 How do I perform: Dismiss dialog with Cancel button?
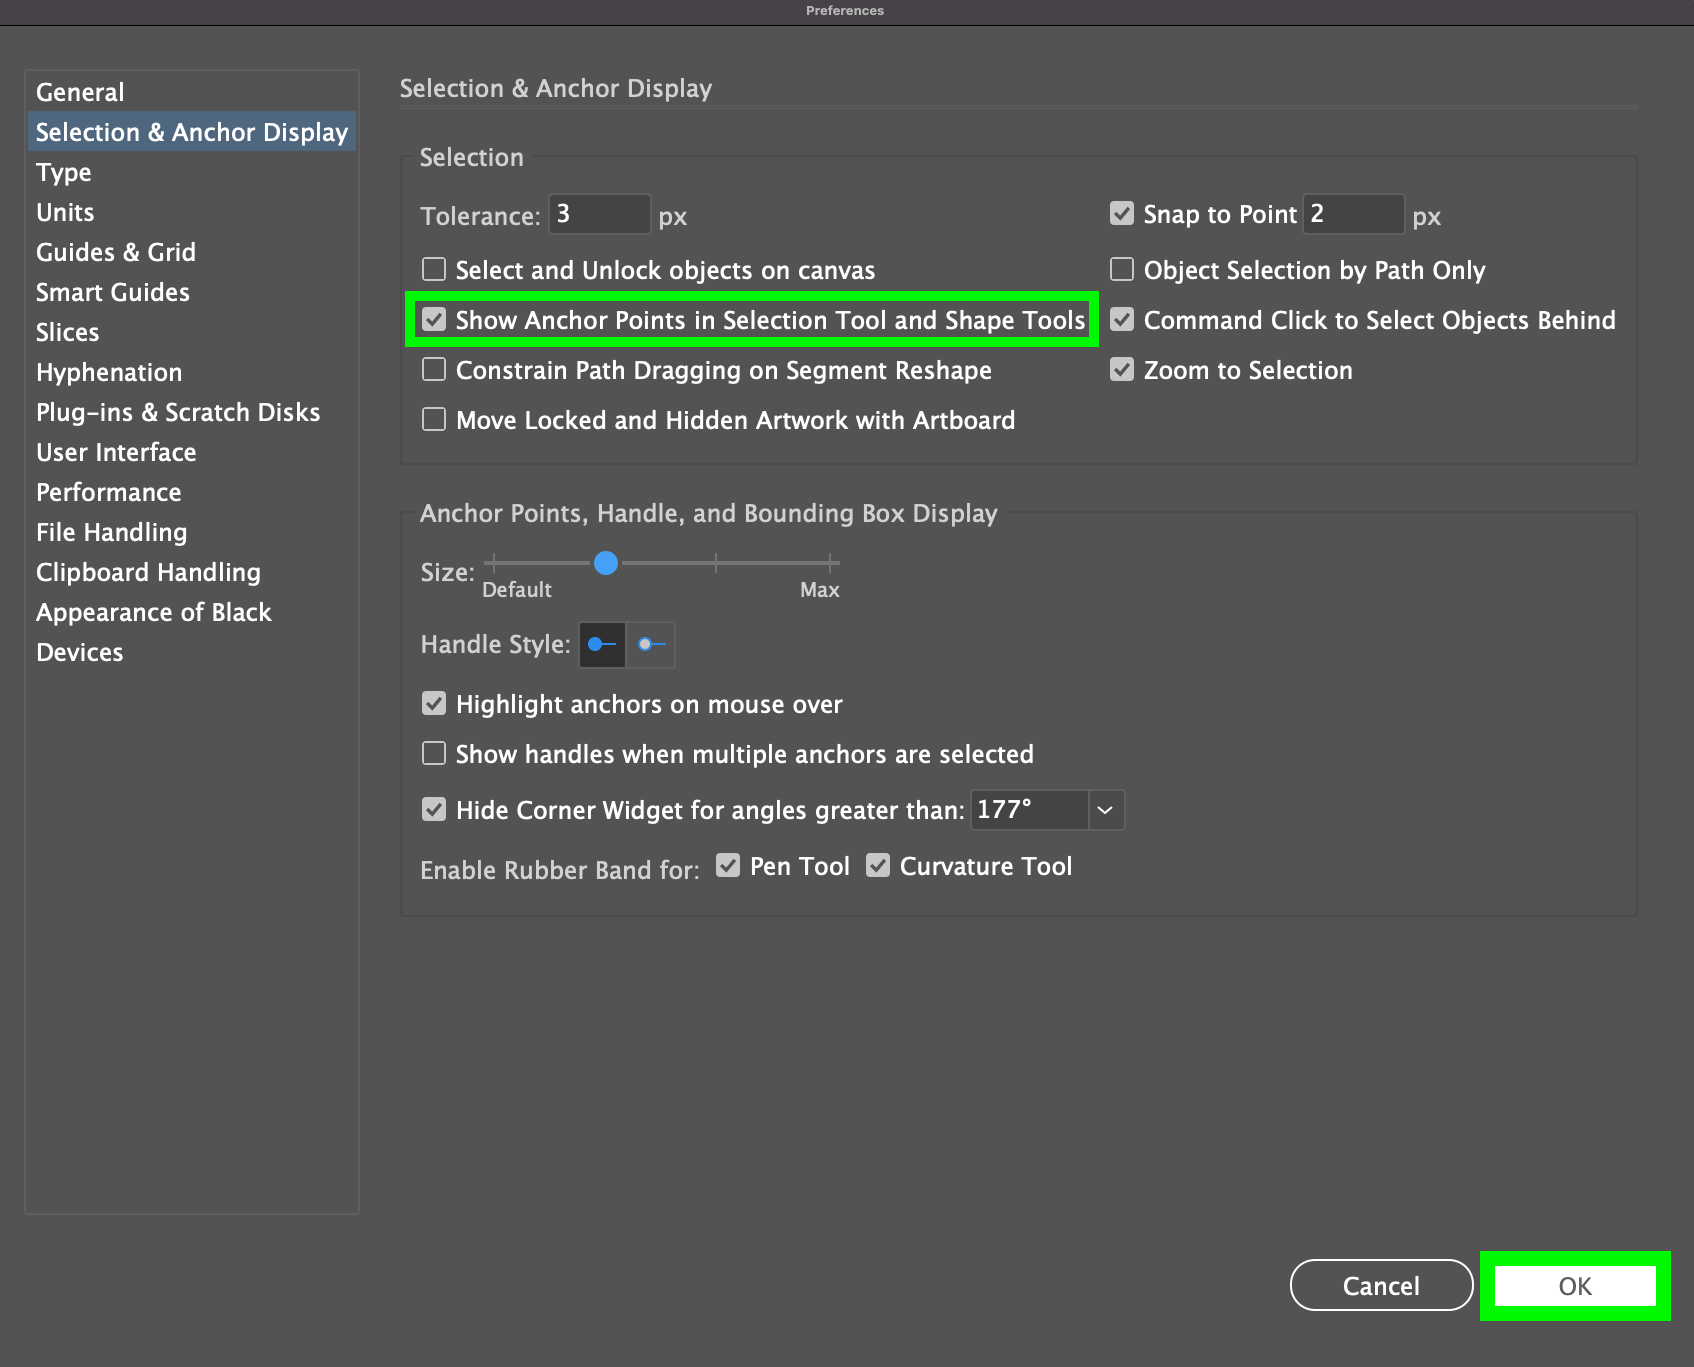click(x=1381, y=1285)
